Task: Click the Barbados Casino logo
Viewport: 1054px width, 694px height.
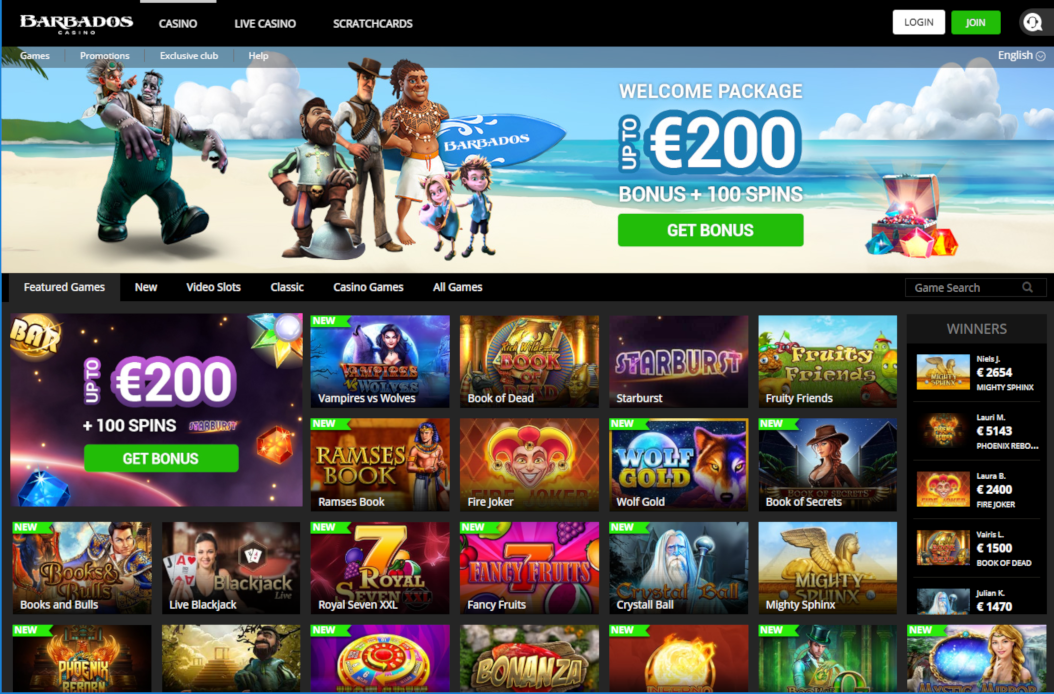Action: [76, 24]
